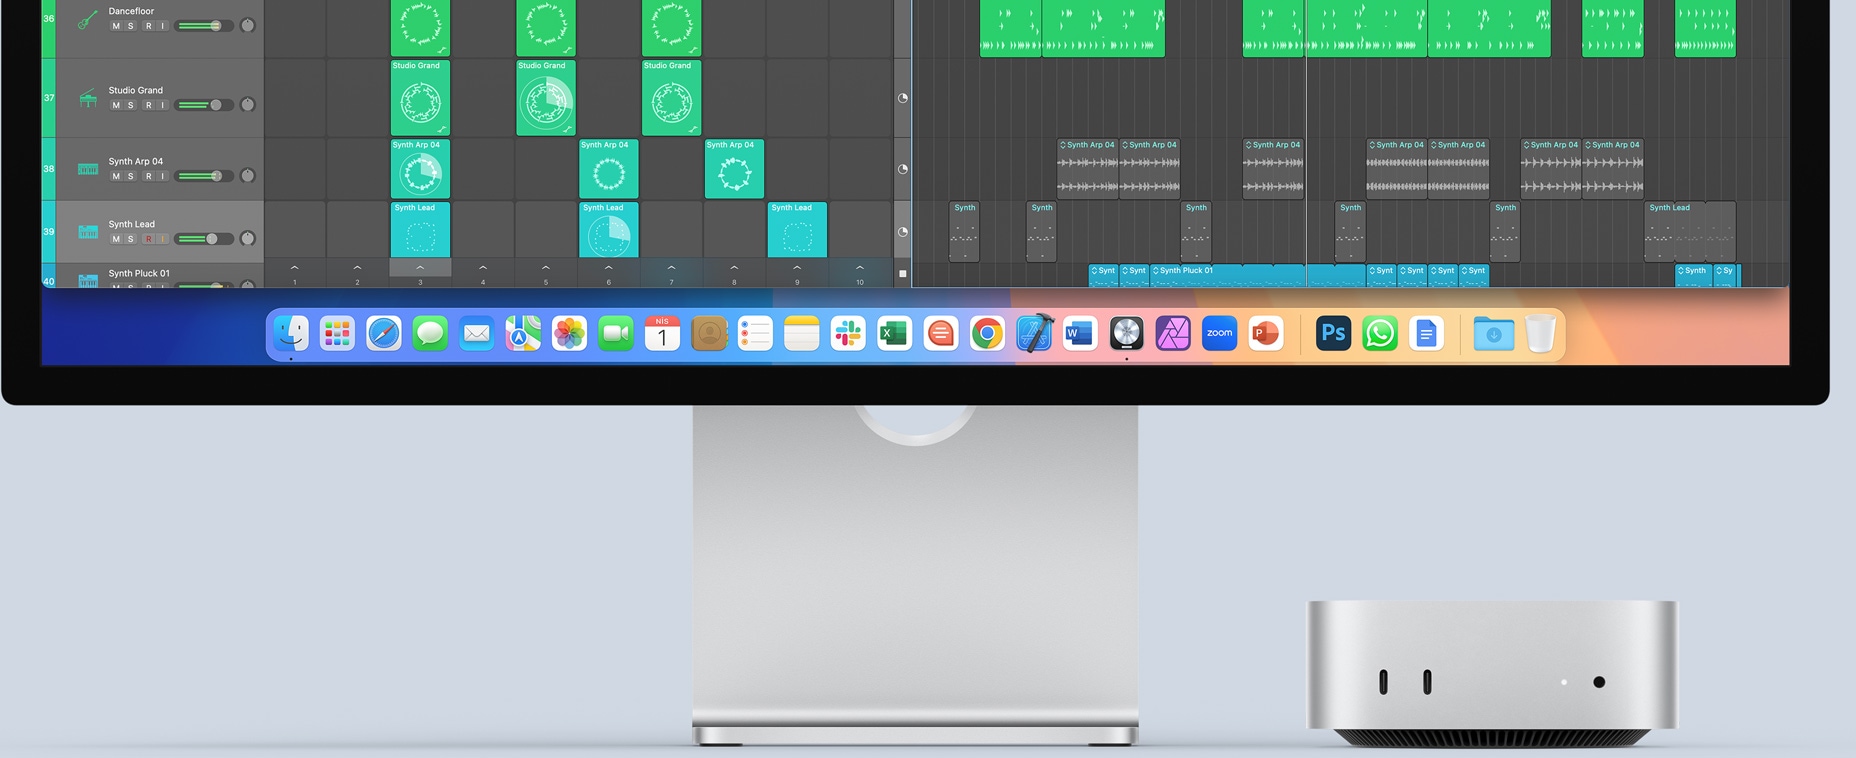Open the Downloads folder in the Dock
1856x758 pixels.
(x=1493, y=334)
